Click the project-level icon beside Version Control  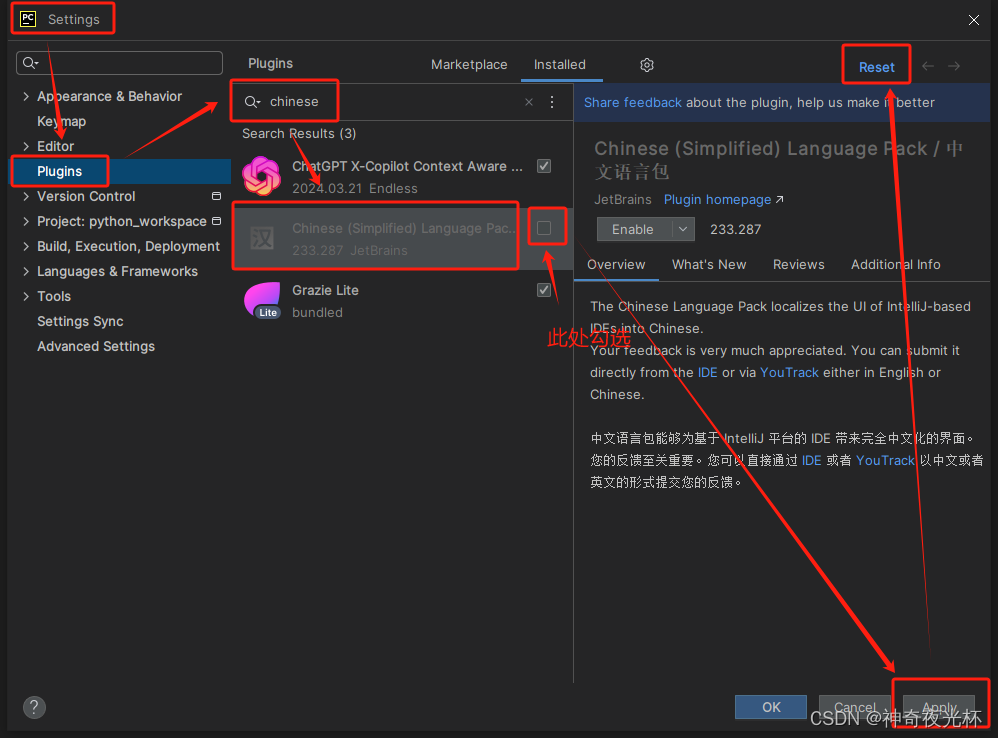pos(216,196)
